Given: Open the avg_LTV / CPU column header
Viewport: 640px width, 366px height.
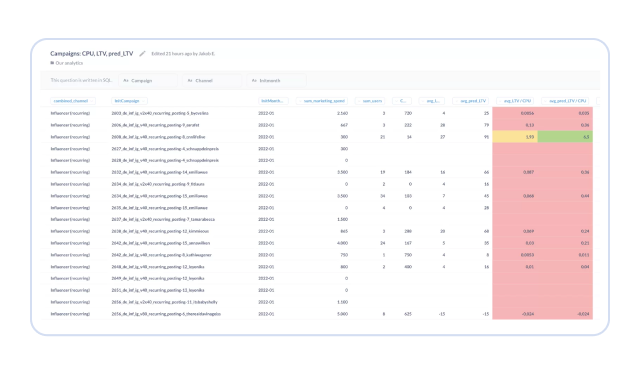Looking at the screenshot, I should pos(515,101).
